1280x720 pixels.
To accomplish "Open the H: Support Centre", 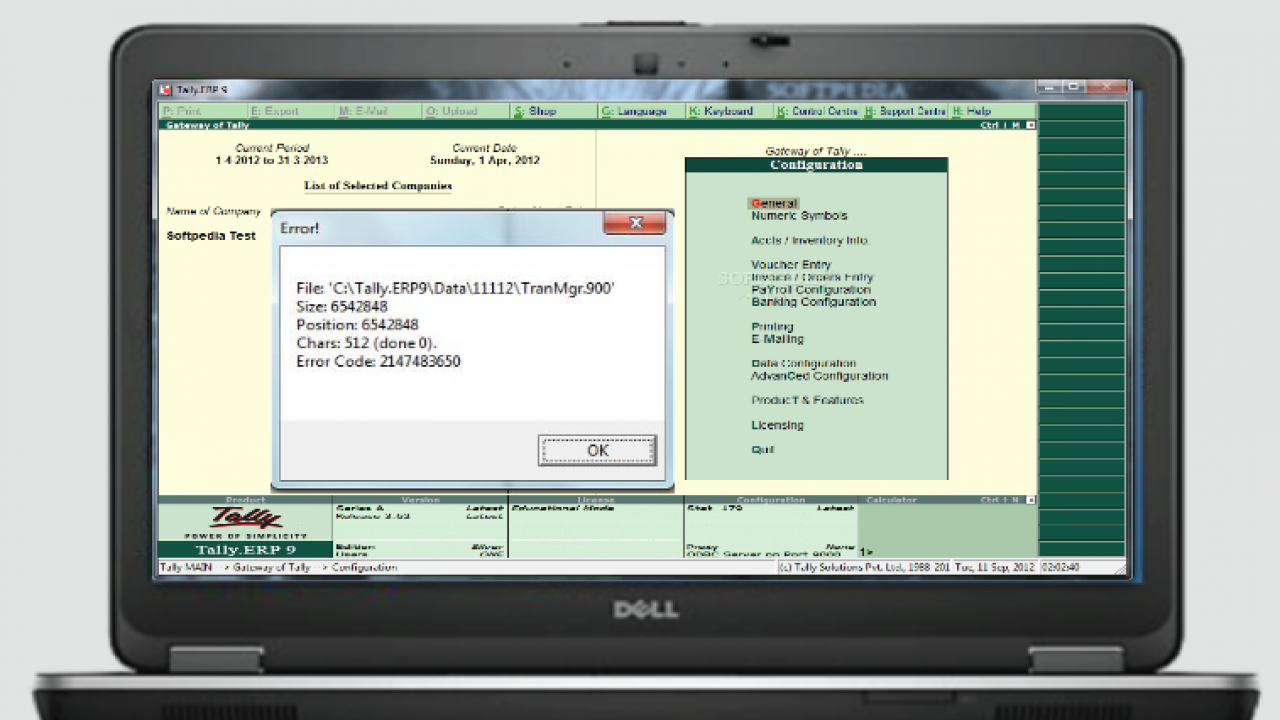I will (905, 111).
